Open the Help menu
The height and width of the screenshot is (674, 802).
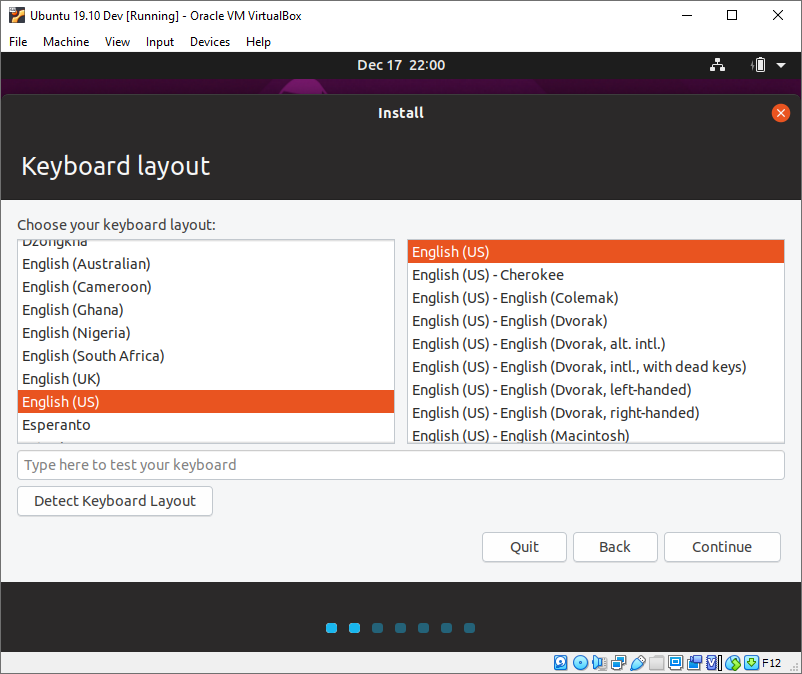point(258,42)
